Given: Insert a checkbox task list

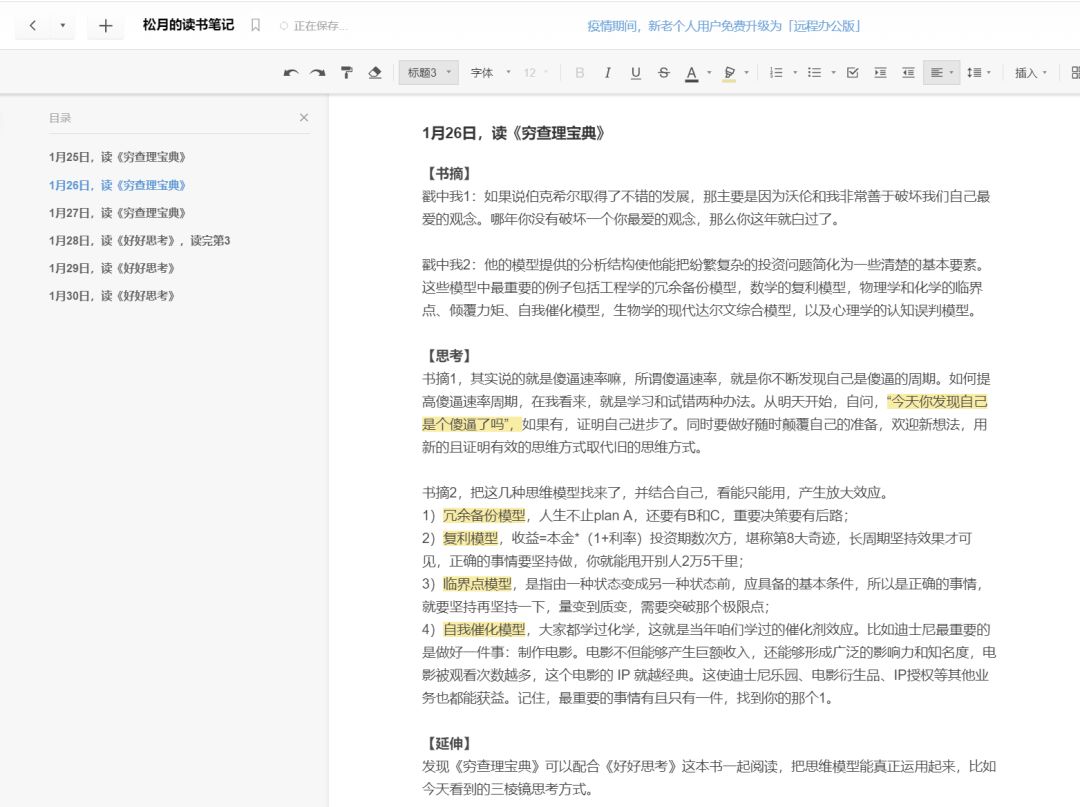Looking at the screenshot, I should [852, 73].
